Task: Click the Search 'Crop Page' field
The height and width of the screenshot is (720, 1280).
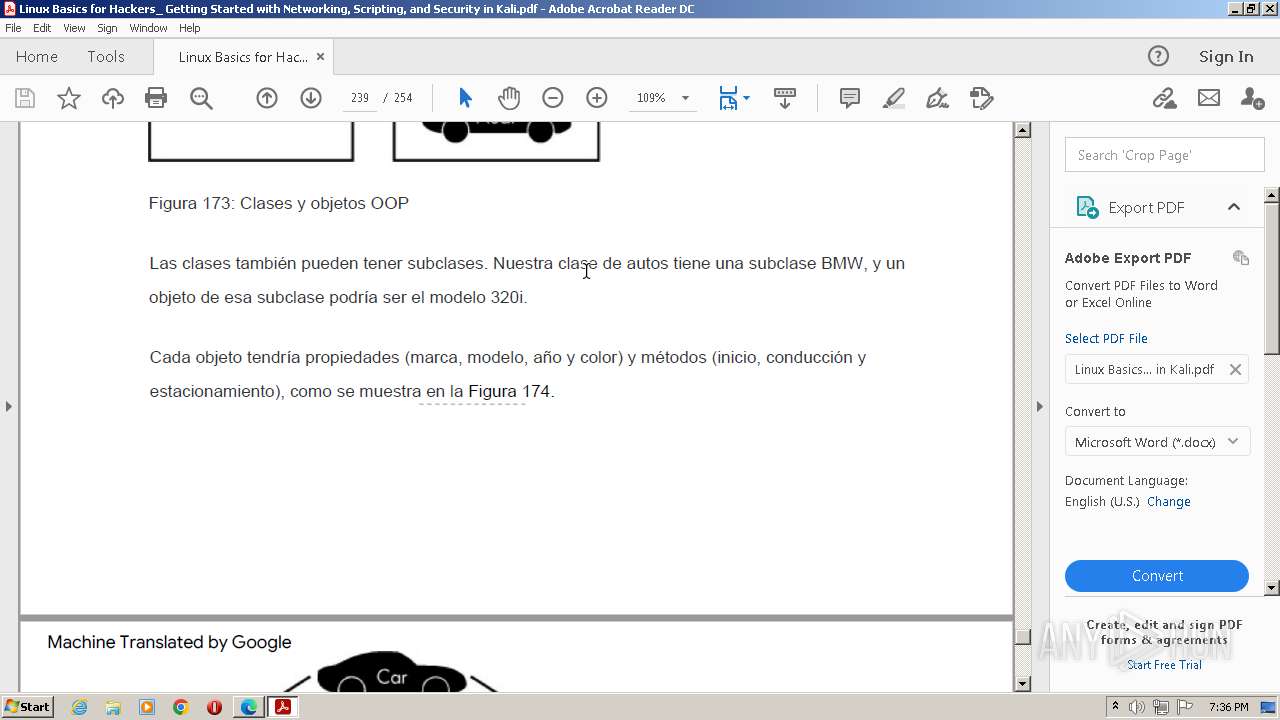Action: pos(1164,155)
